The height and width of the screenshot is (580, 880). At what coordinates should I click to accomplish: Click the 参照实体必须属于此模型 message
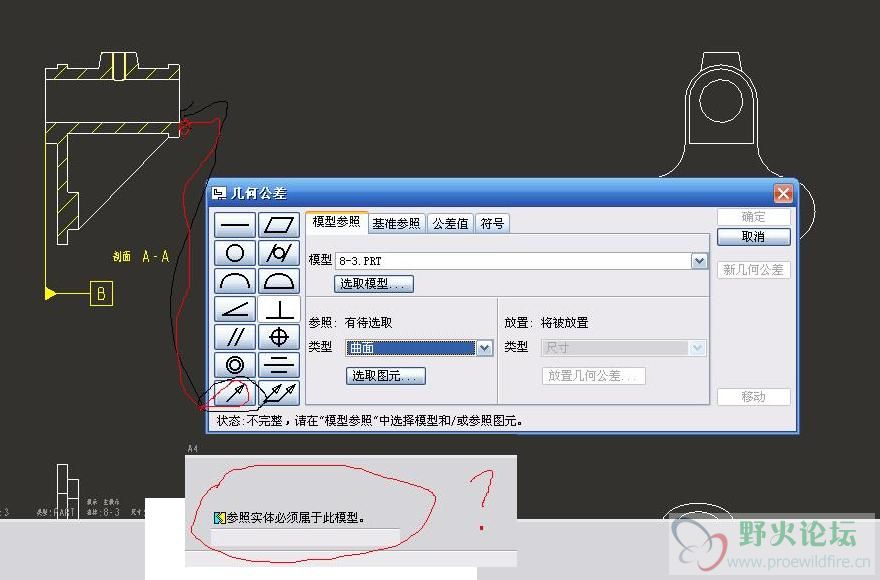coord(295,518)
